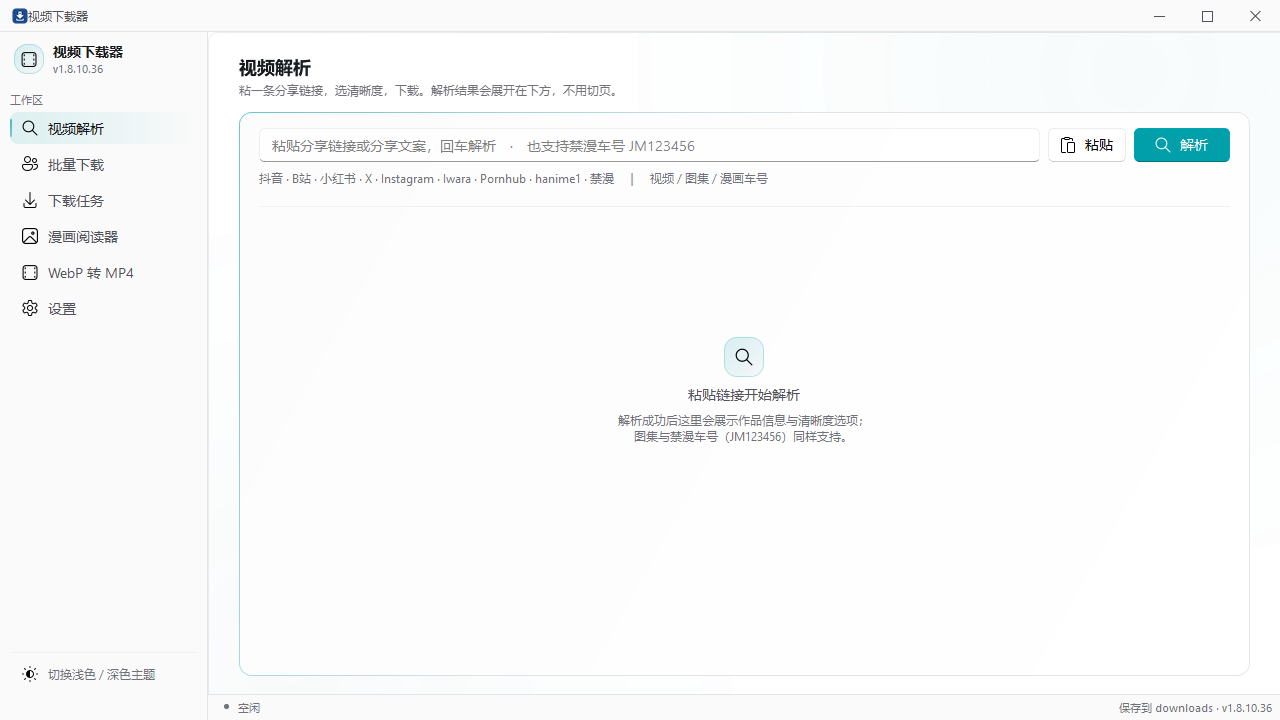Click the video downloader app logo in sidebar
1280x720 pixels.
(x=29, y=60)
